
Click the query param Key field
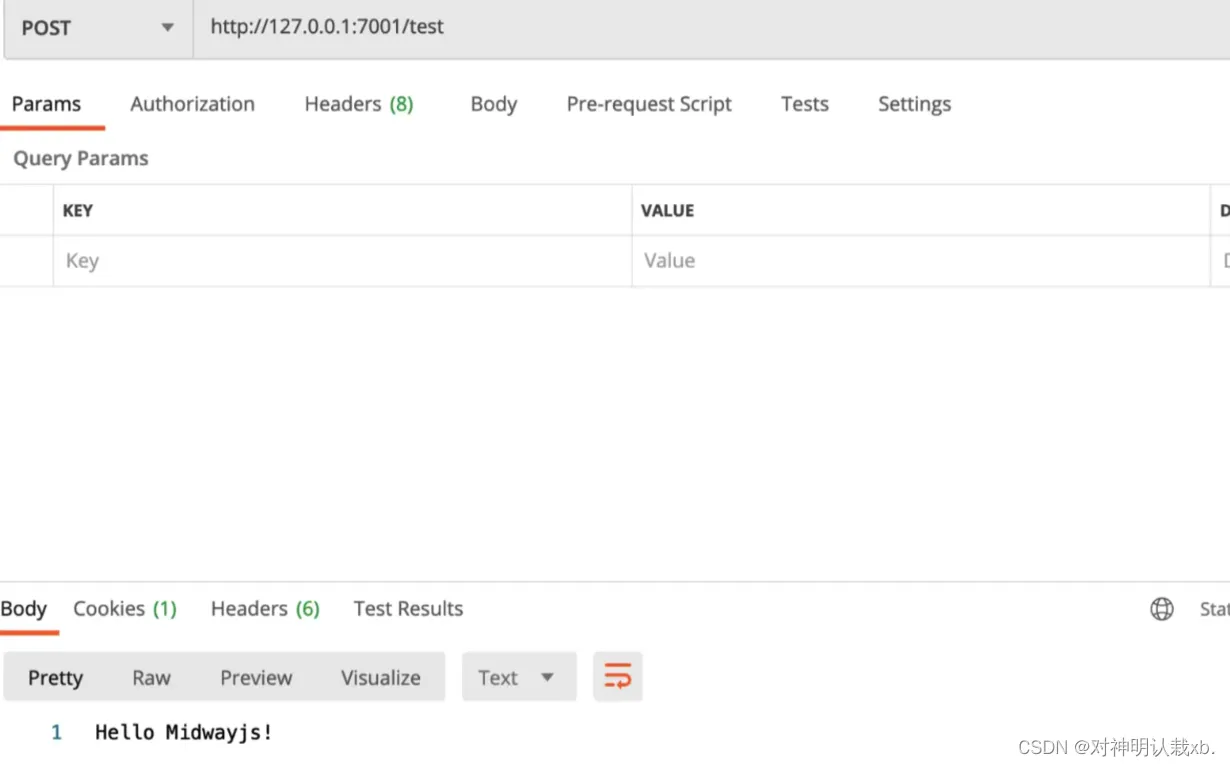pos(342,261)
